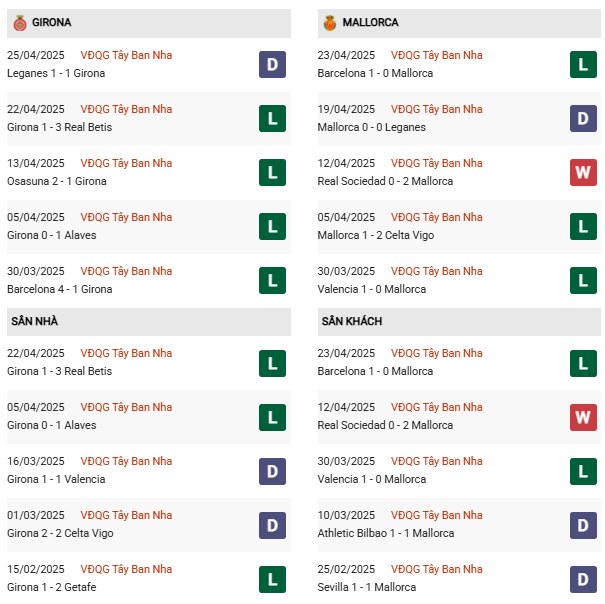Viewport: 605px width, 604px height.
Task: Click the L badge for Girona 1-2 Getafe
Action: point(272,579)
